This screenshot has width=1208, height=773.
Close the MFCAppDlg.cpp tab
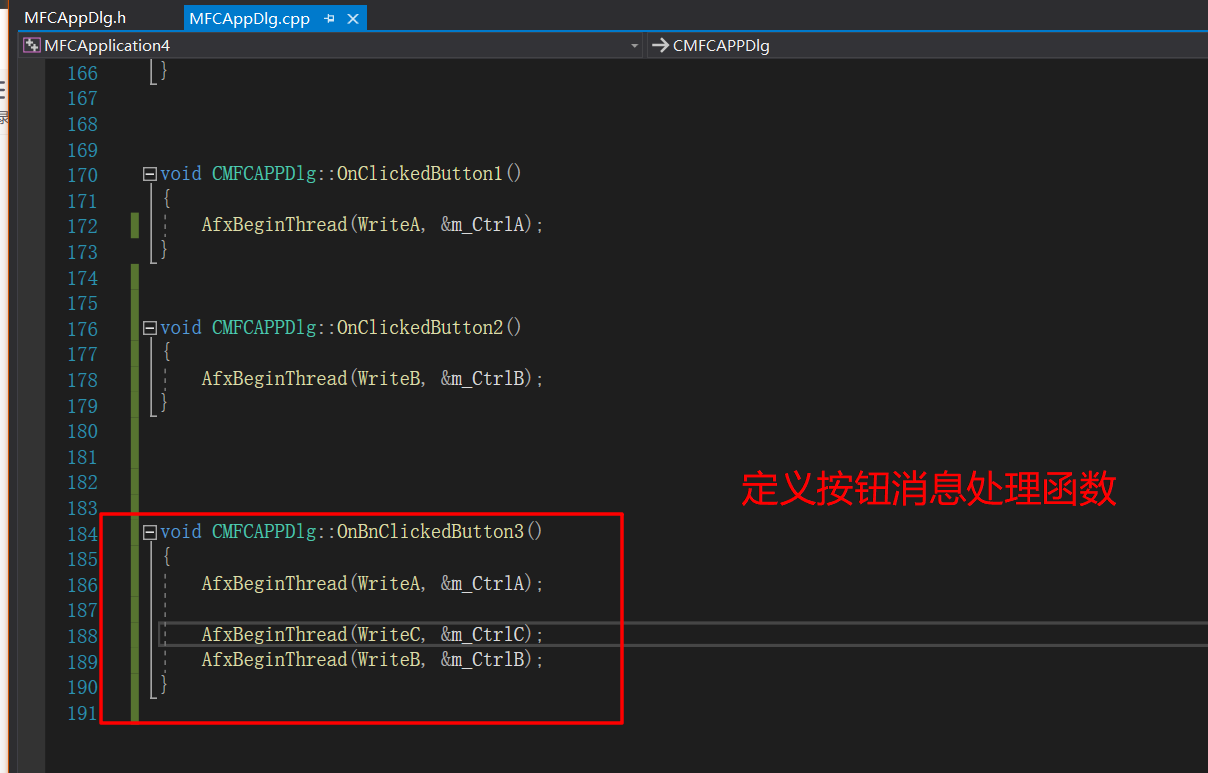(x=352, y=19)
